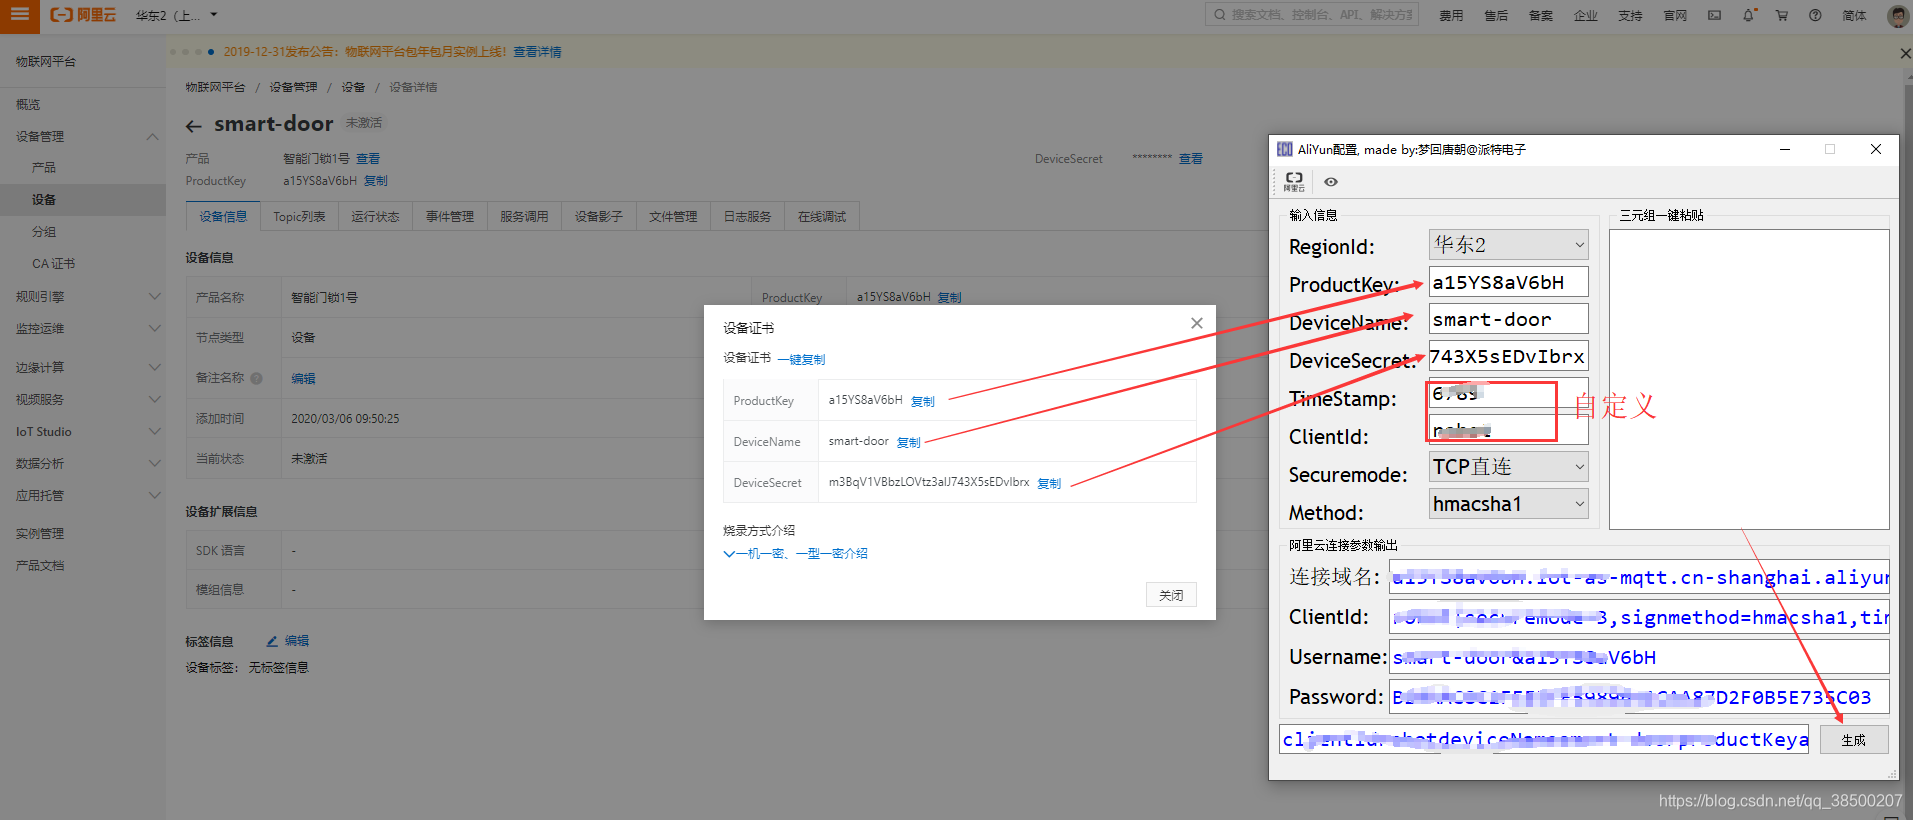The height and width of the screenshot is (820, 1913).
Task: Close the 设备证书 dialog with X
Action: point(1196,323)
